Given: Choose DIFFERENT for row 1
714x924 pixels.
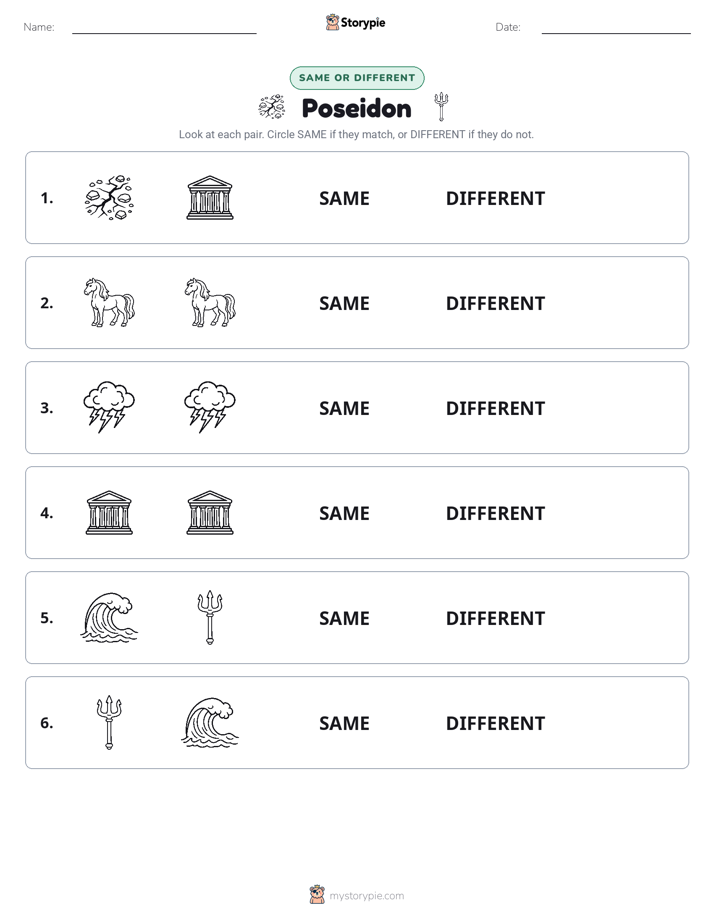Looking at the screenshot, I should tap(495, 198).
